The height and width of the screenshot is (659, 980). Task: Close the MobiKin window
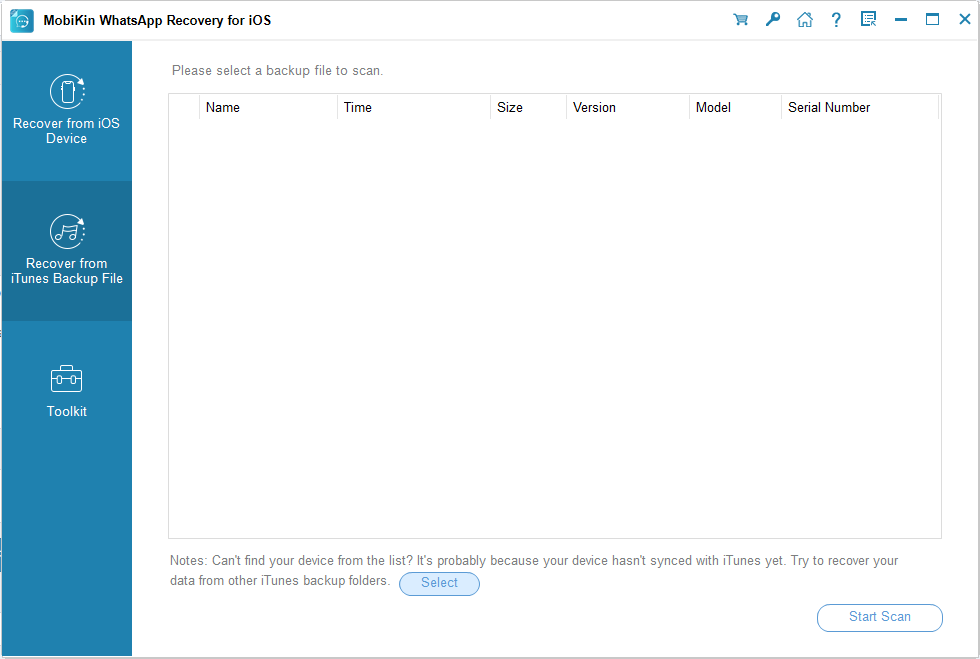965,20
